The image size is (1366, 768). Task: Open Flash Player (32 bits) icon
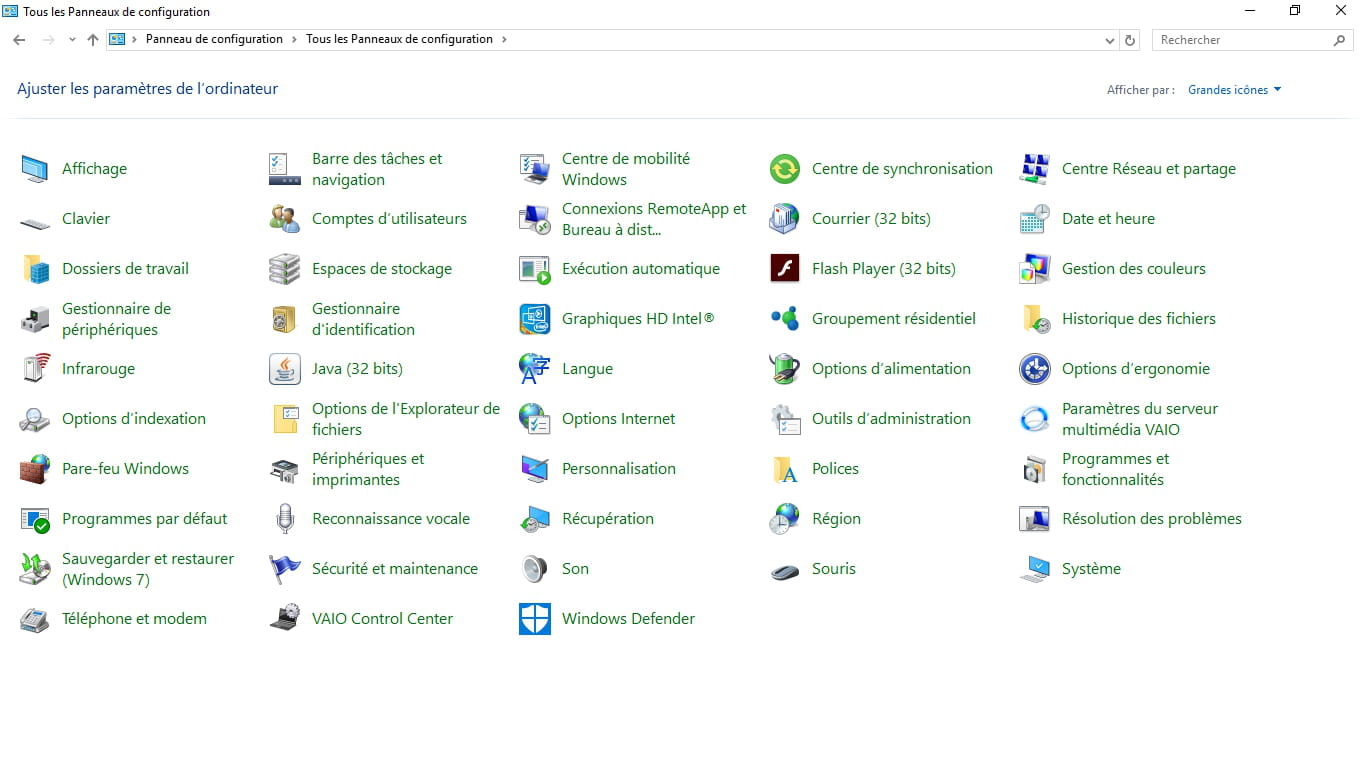click(785, 269)
